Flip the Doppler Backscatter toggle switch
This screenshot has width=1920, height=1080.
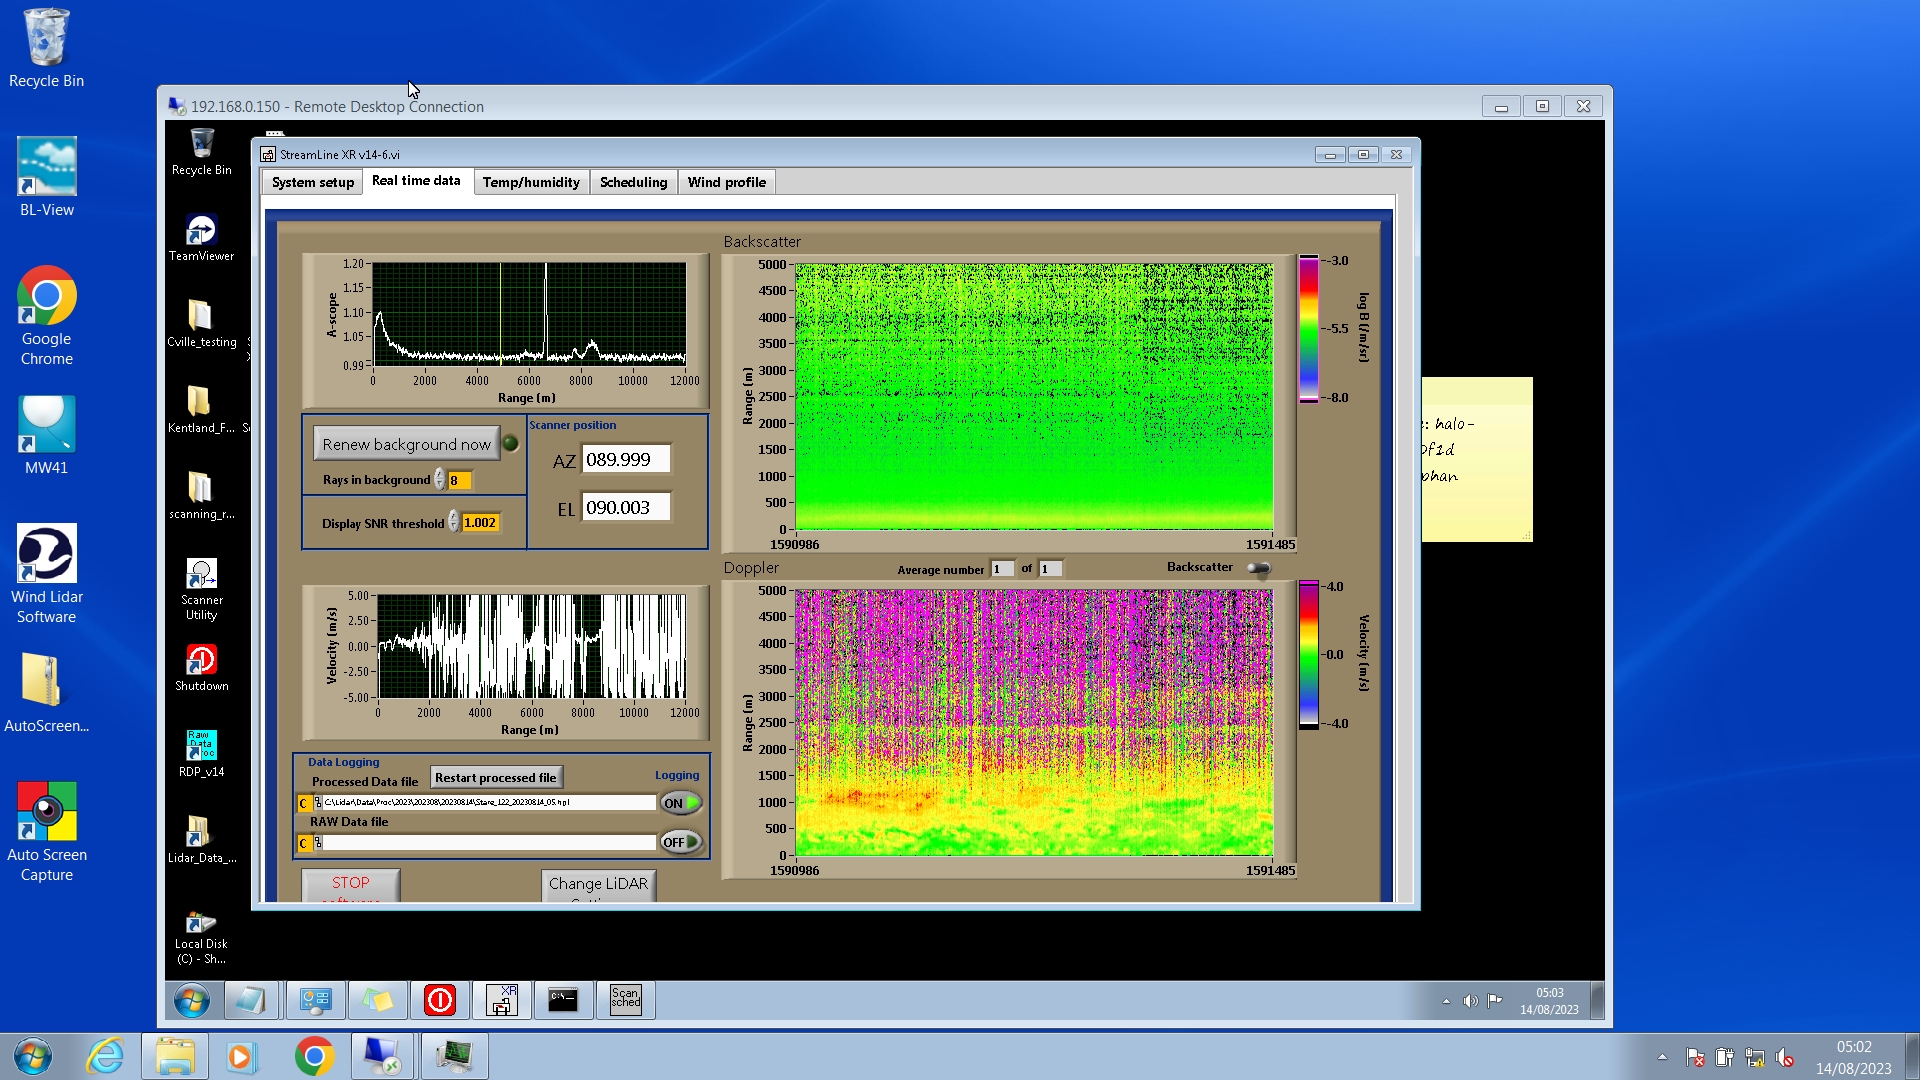(1259, 568)
